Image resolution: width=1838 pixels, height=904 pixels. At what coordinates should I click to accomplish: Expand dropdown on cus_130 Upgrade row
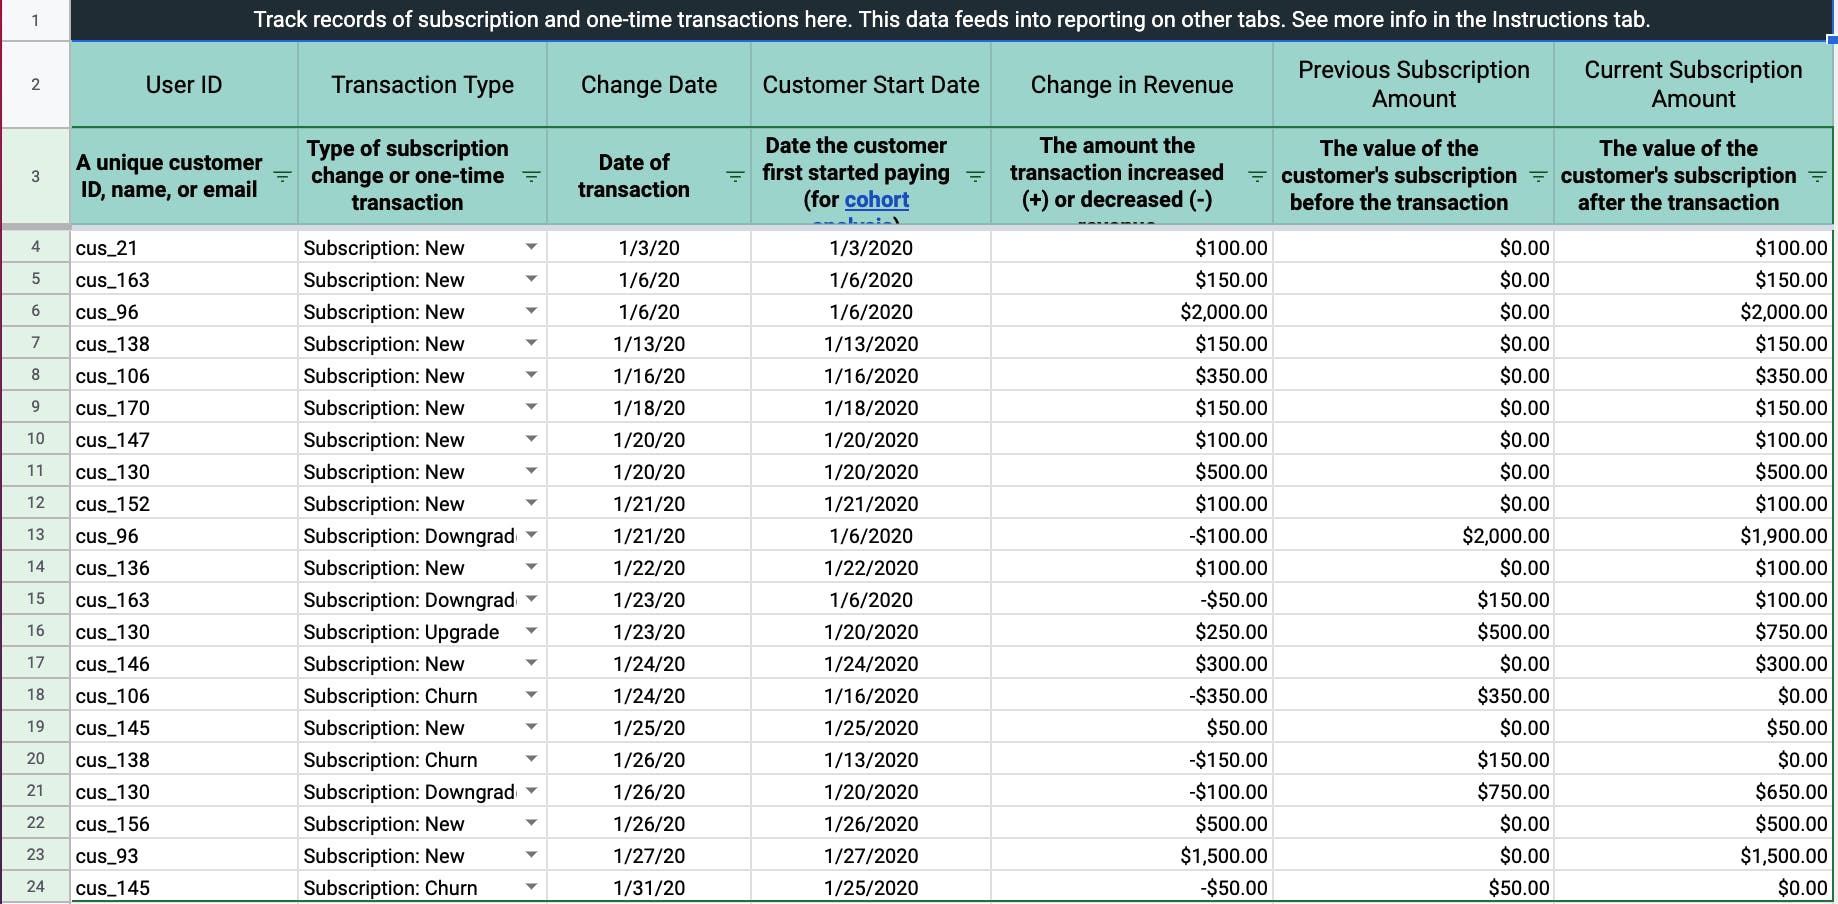coord(531,631)
